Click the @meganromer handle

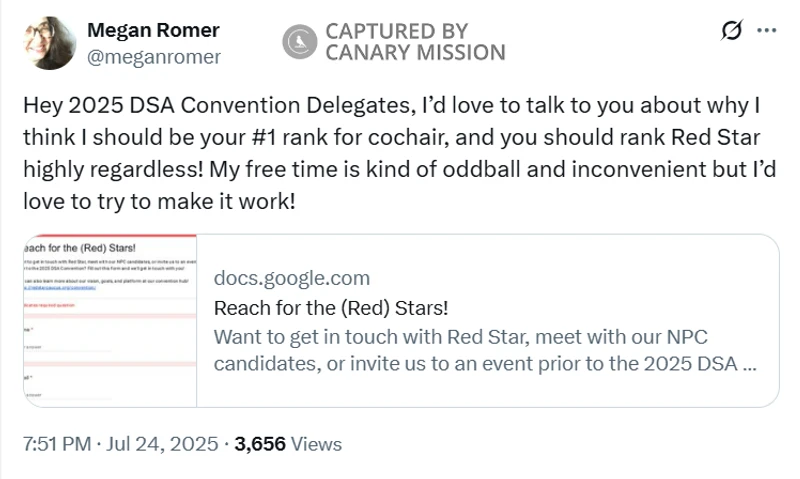coord(154,56)
